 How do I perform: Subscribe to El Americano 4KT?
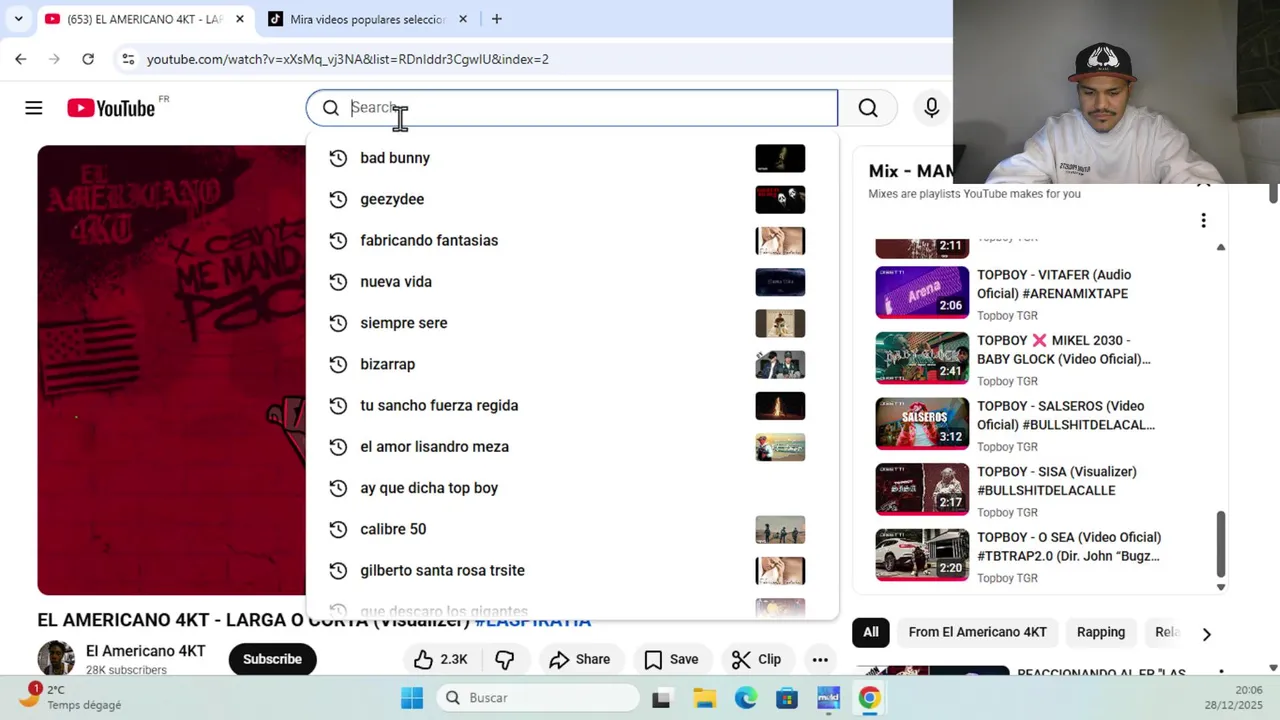pos(272,659)
